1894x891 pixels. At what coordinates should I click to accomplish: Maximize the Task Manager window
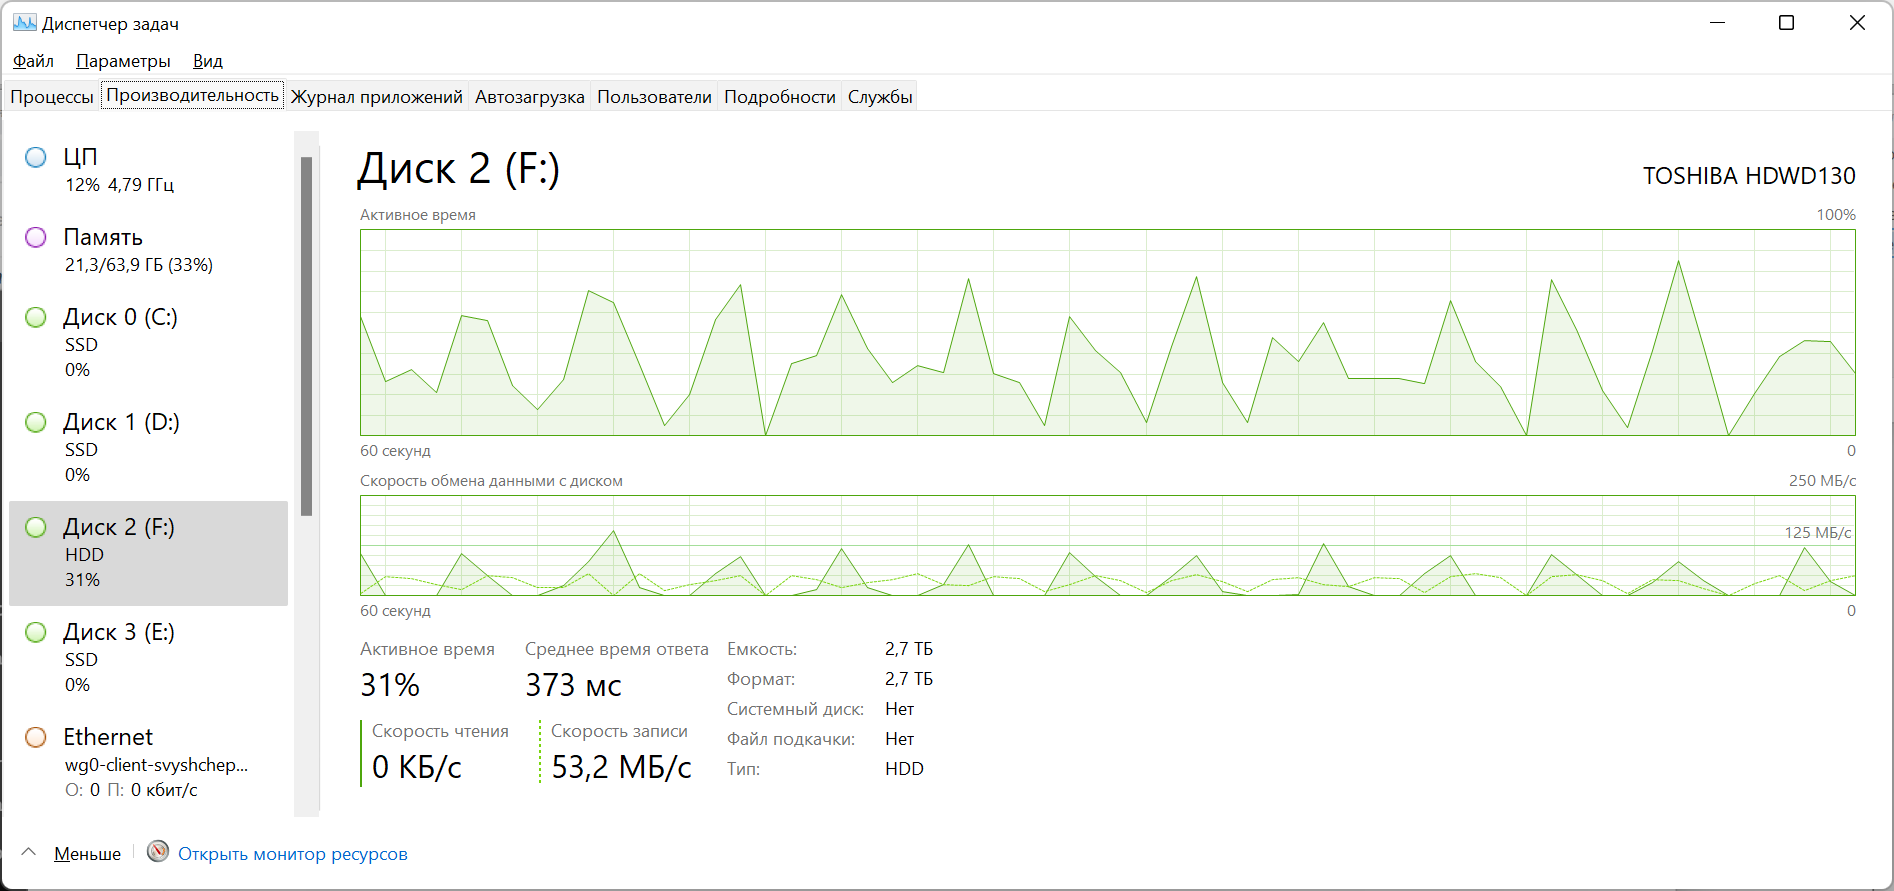[1787, 23]
